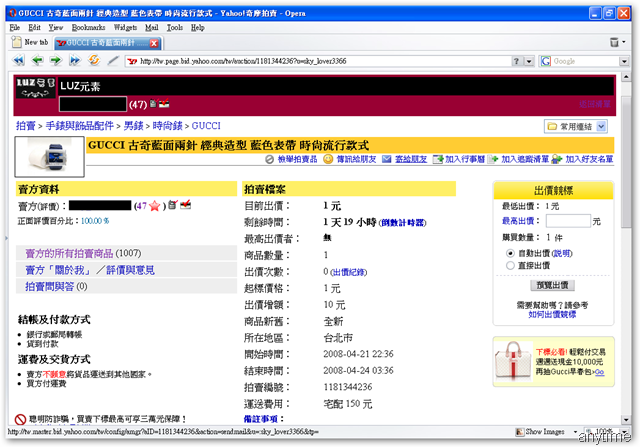
Task: Click the Rewind navigation button
Action: coord(18,60)
